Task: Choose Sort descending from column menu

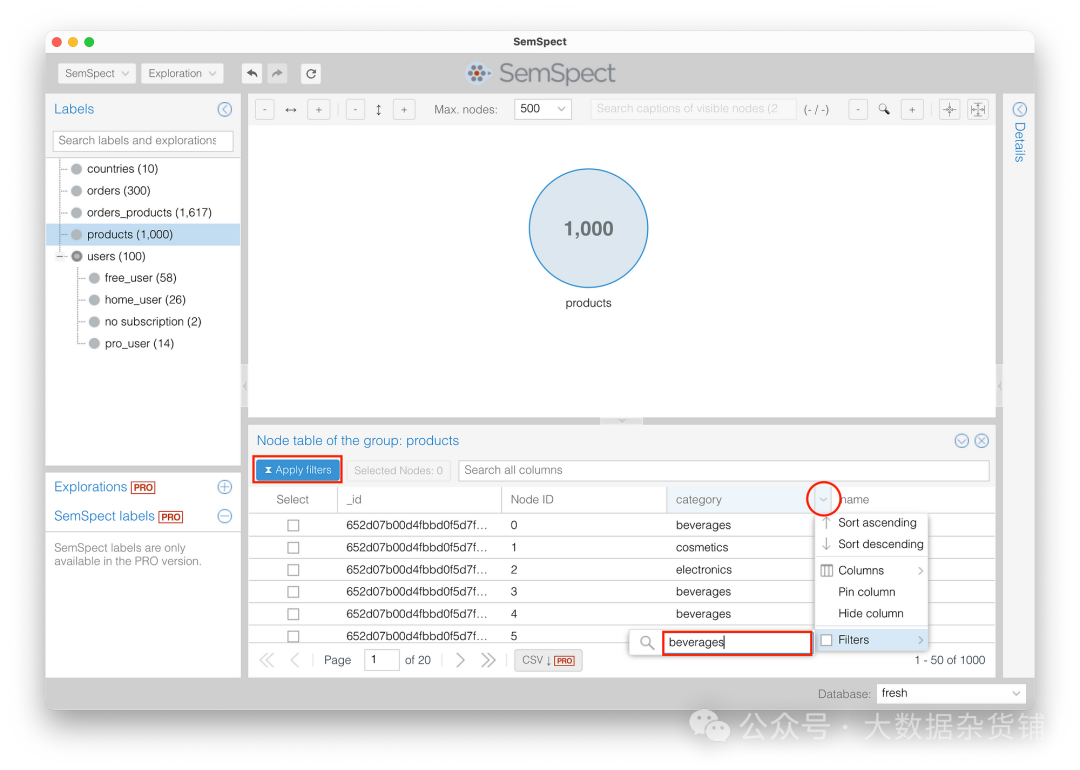Action: pos(871,544)
